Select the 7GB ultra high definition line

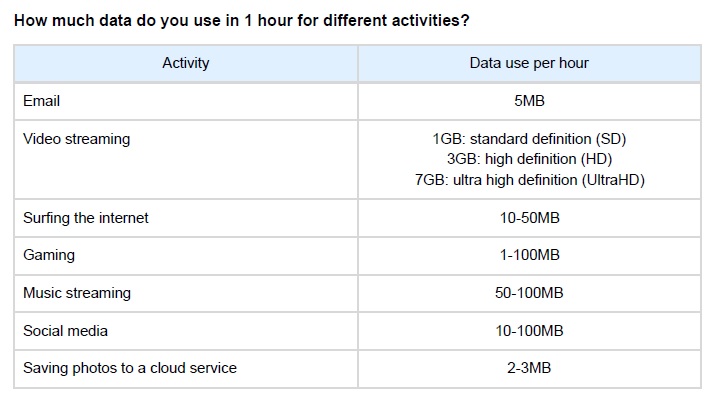[529, 180]
